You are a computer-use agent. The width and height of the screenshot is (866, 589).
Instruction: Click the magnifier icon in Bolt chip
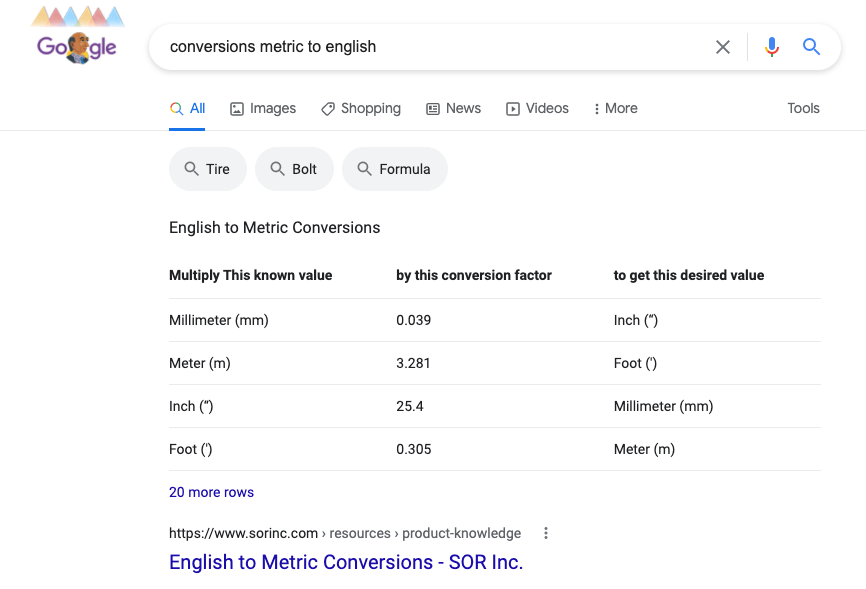click(x=277, y=169)
